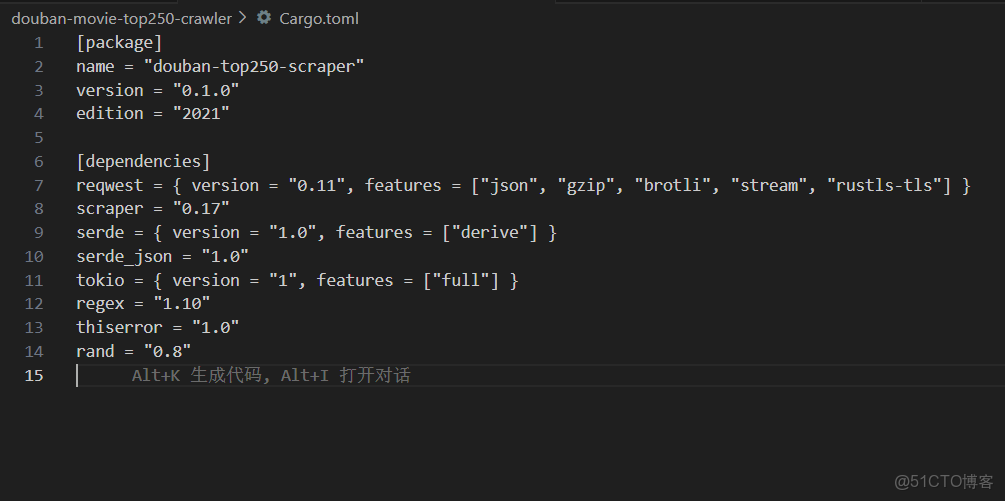The height and width of the screenshot is (501, 1005).
Task: Place cursor on the [package] header
Action: (x=119, y=42)
